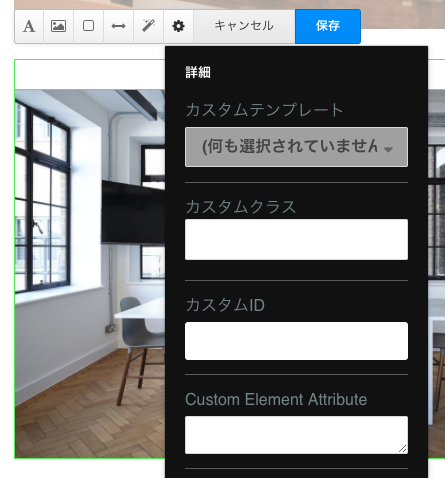Click the blue 保存 button
445x478 pixels.
pyautogui.click(x=328, y=26)
